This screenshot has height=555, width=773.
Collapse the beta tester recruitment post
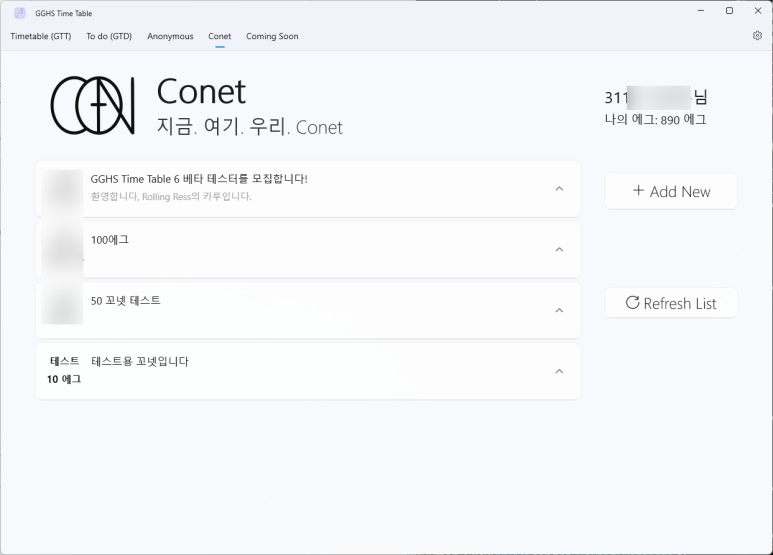tap(559, 189)
